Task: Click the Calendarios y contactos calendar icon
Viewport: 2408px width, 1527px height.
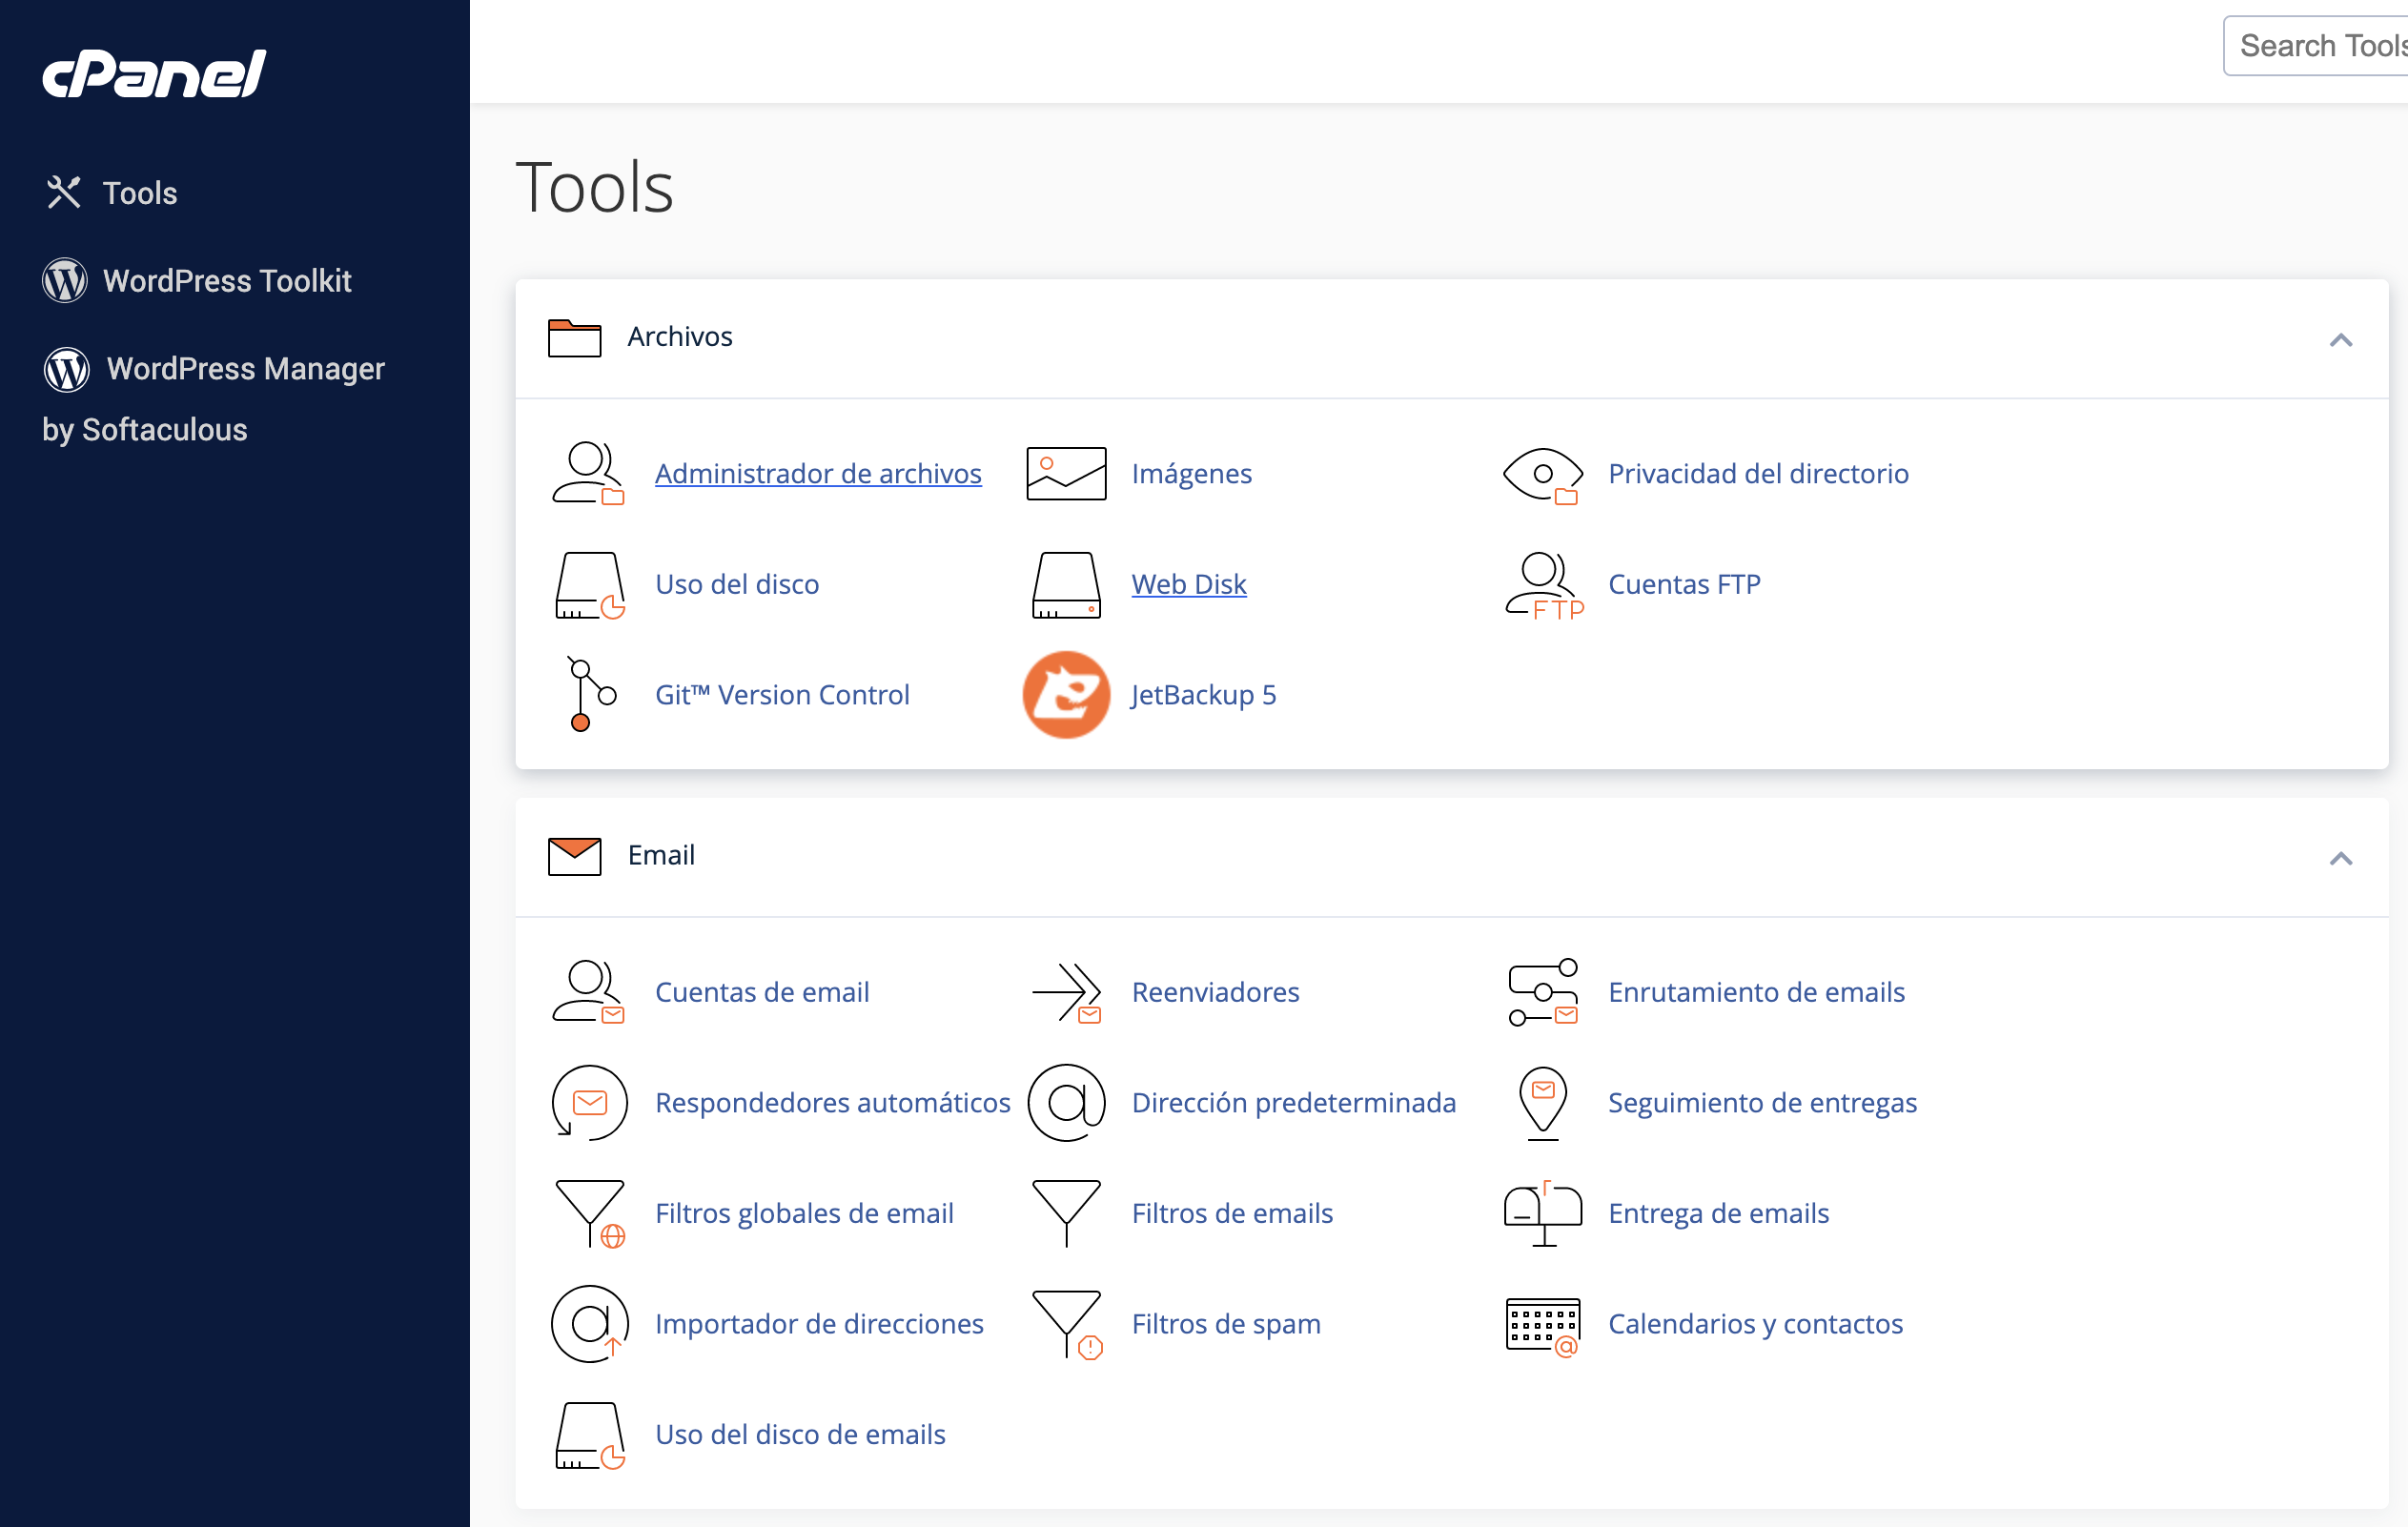Action: click(1543, 1324)
